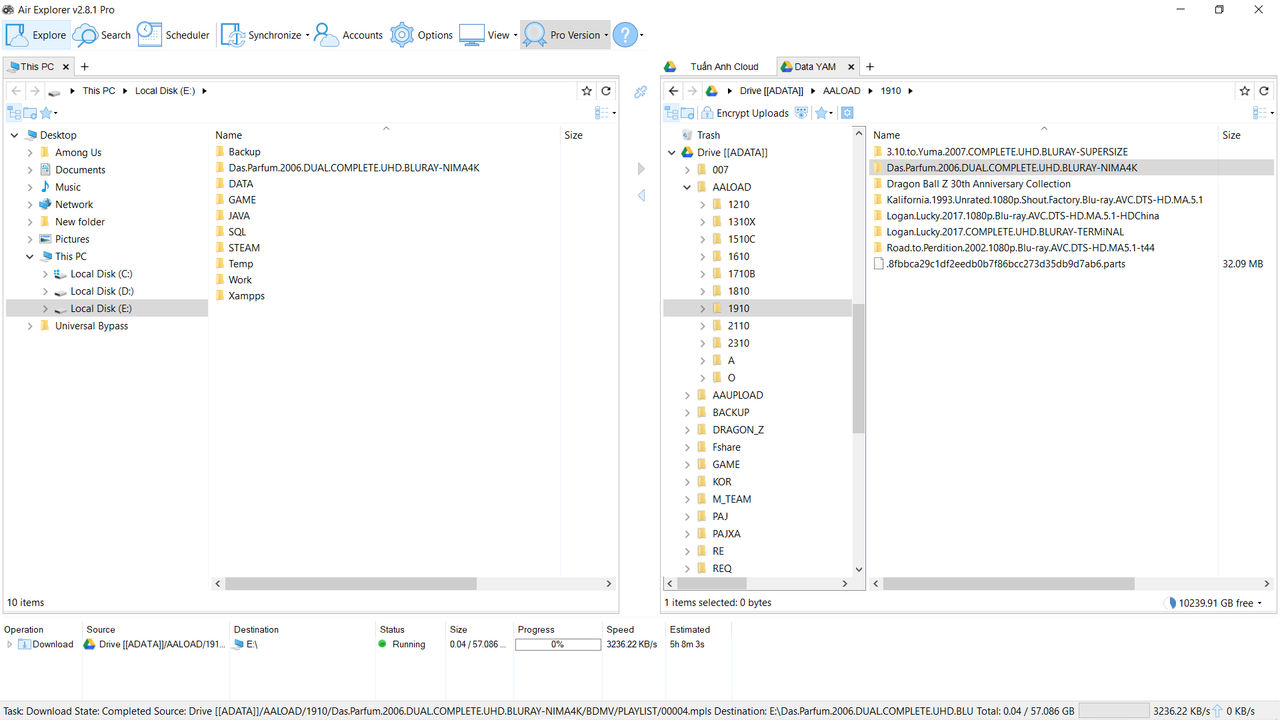
Task: Select the Network tree item
Action: [74, 204]
